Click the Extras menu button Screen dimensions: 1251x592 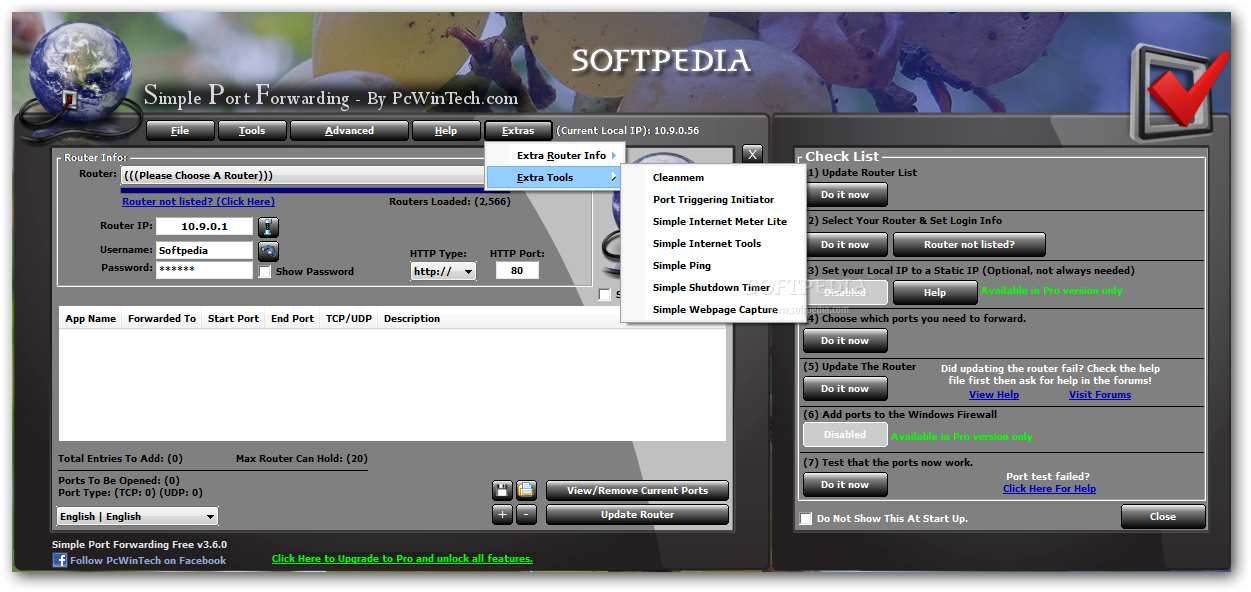tap(518, 131)
